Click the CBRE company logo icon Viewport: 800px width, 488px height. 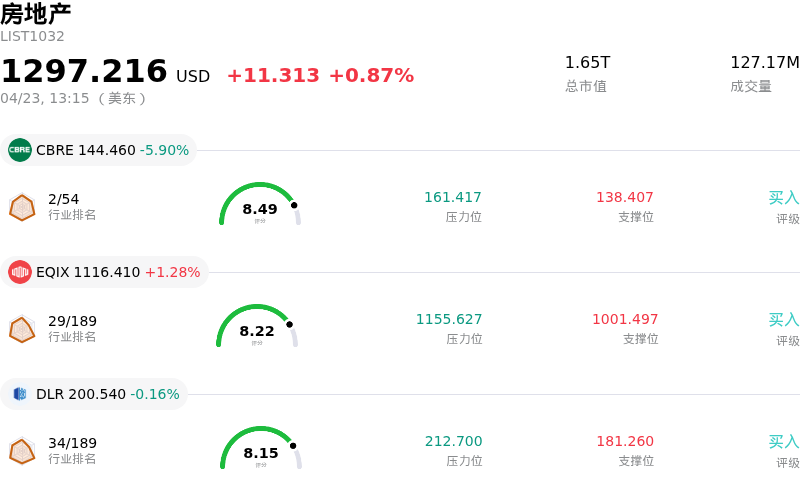(x=20, y=150)
